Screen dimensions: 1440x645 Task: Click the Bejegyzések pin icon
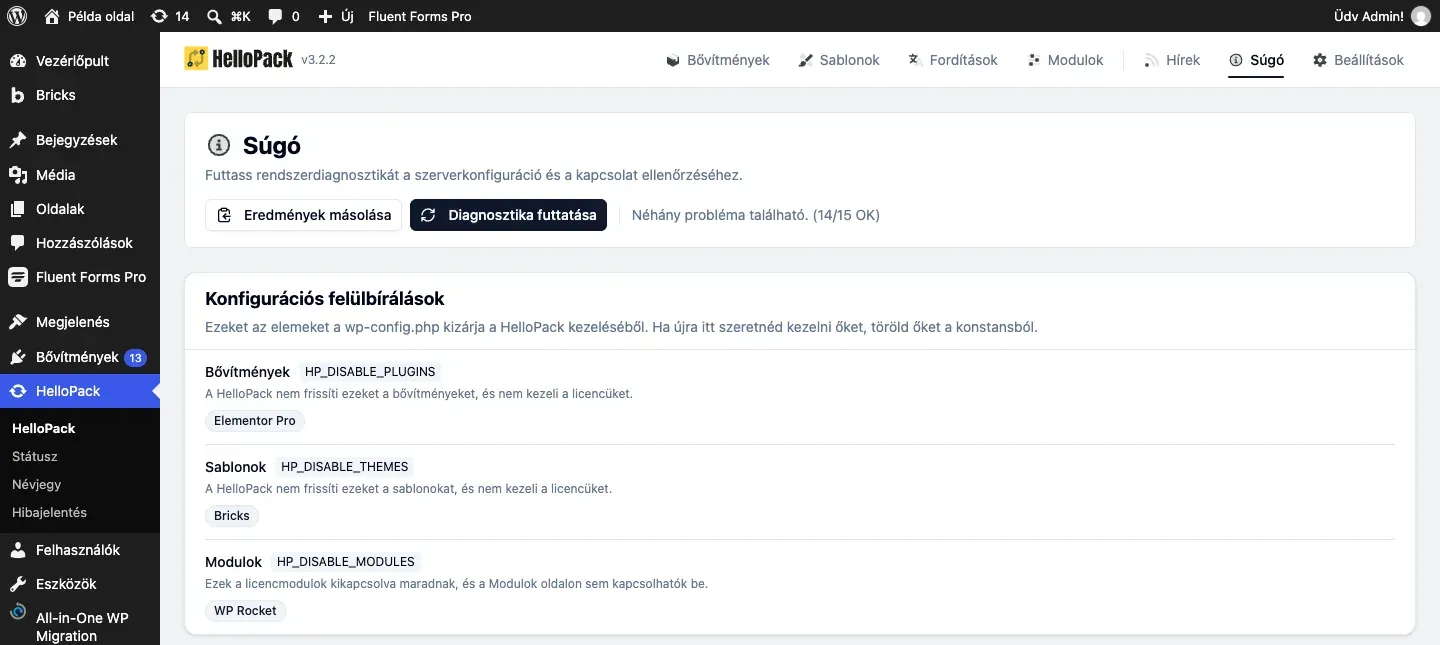18,140
